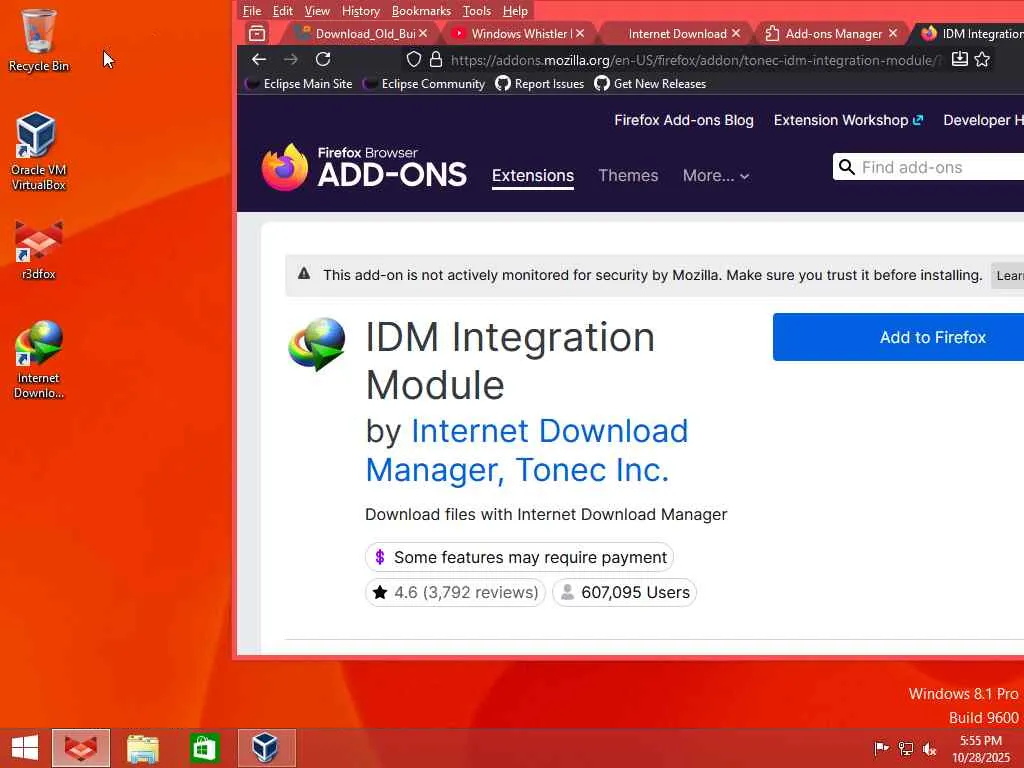Reload the page with the refresh icon
The height and width of the screenshot is (768, 1024).
[323, 59]
